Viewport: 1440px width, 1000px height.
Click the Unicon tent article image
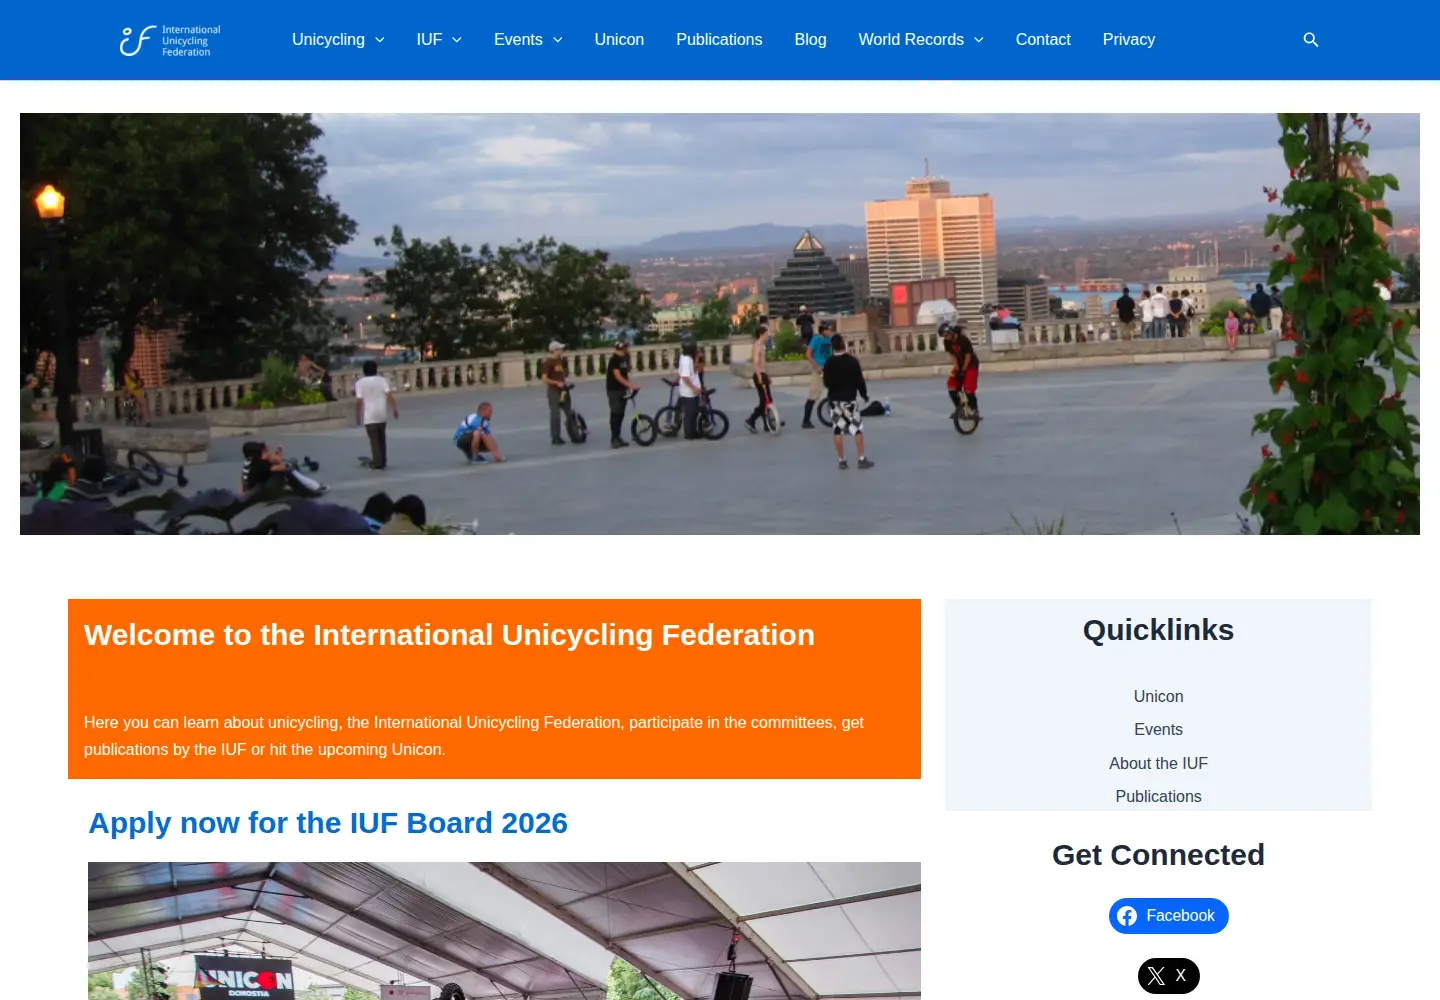pos(504,931)
